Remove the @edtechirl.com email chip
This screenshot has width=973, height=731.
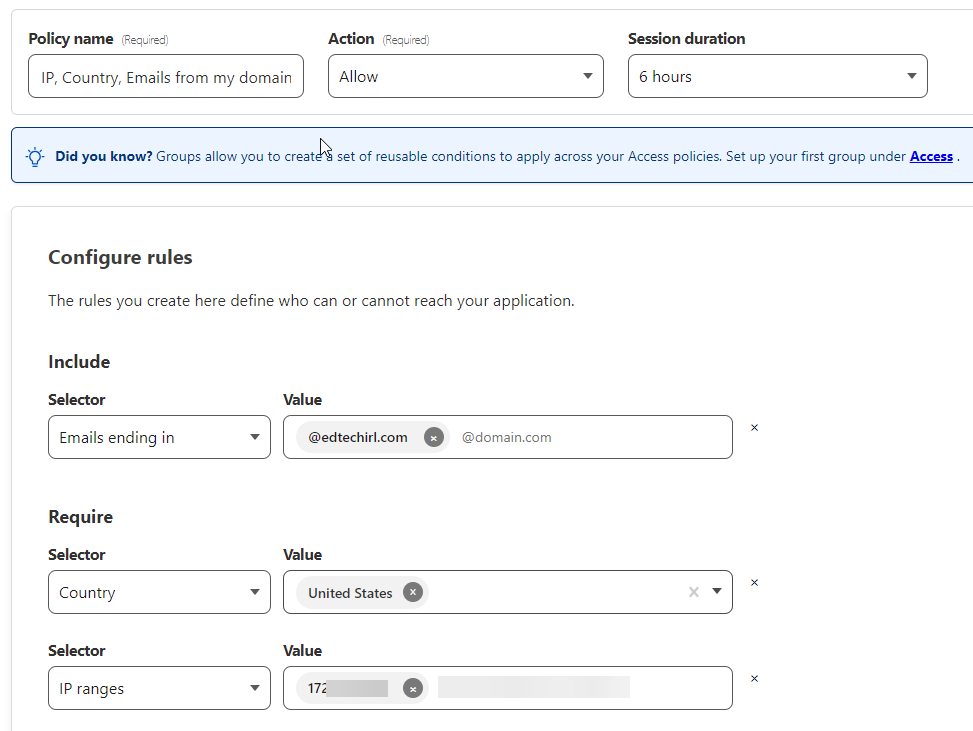tap(433, 437)
